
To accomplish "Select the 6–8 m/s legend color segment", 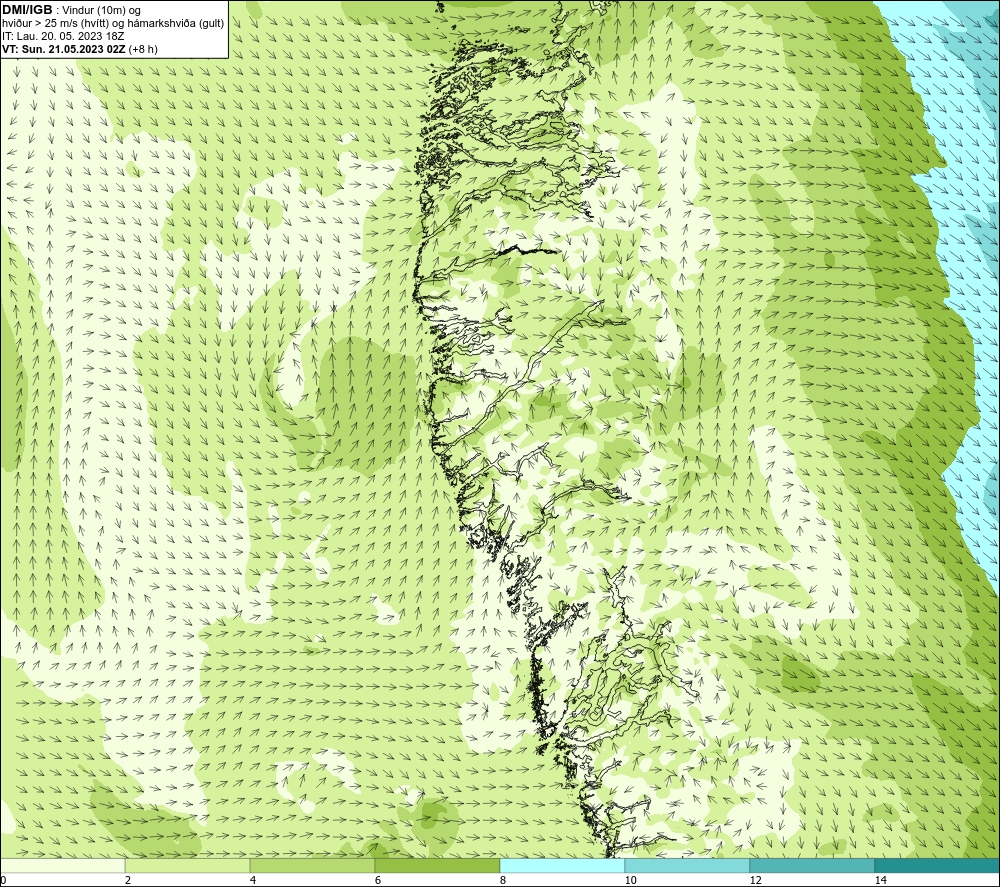I will point(438,865).
